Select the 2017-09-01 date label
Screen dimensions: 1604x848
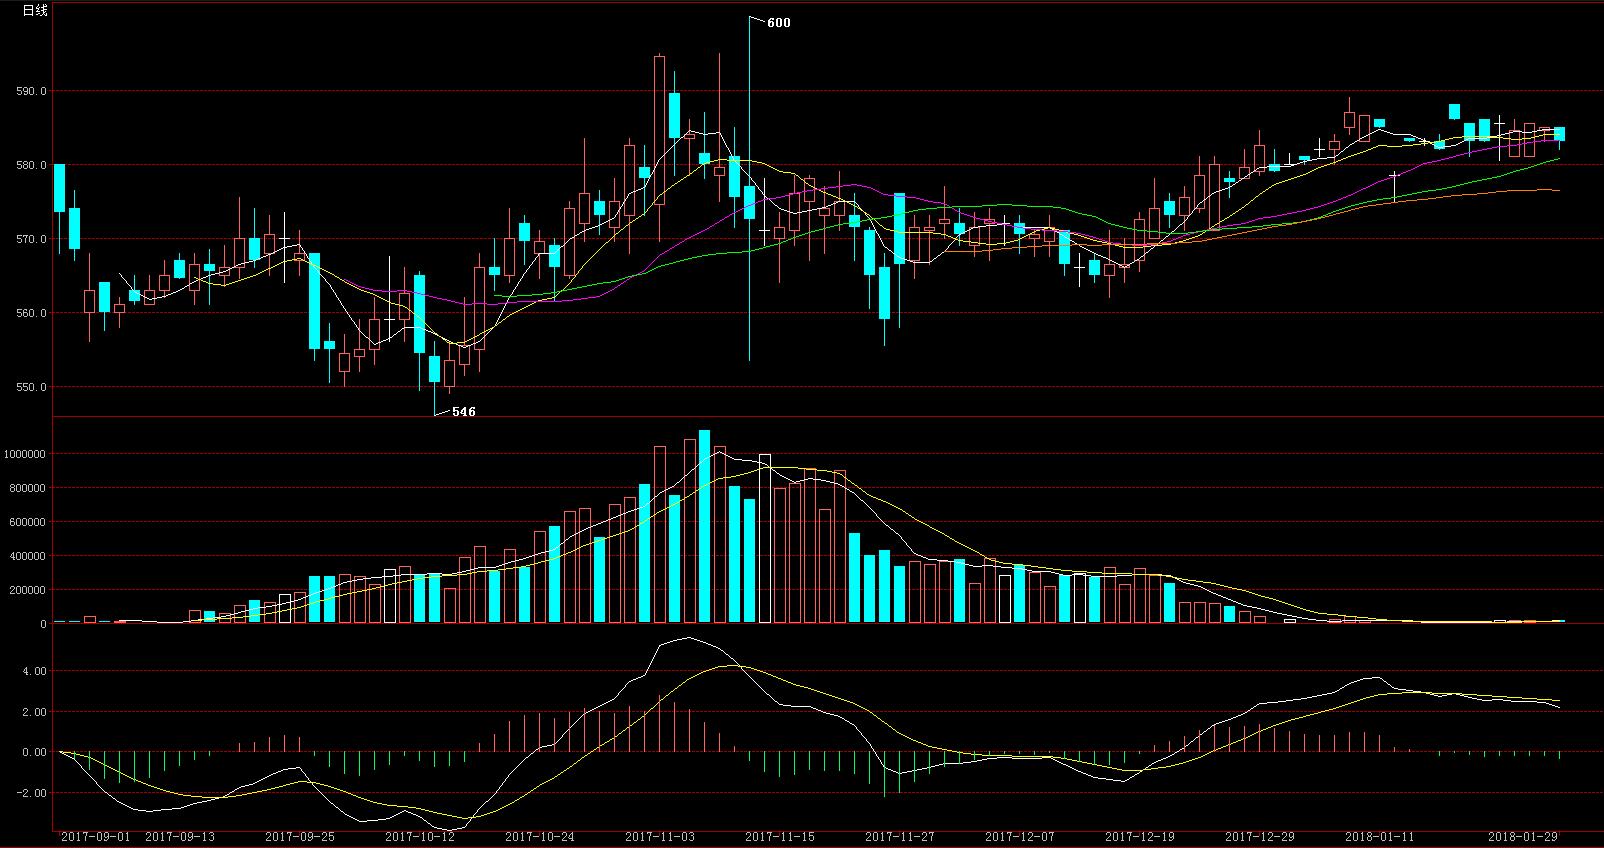click(x=96, y=836)
